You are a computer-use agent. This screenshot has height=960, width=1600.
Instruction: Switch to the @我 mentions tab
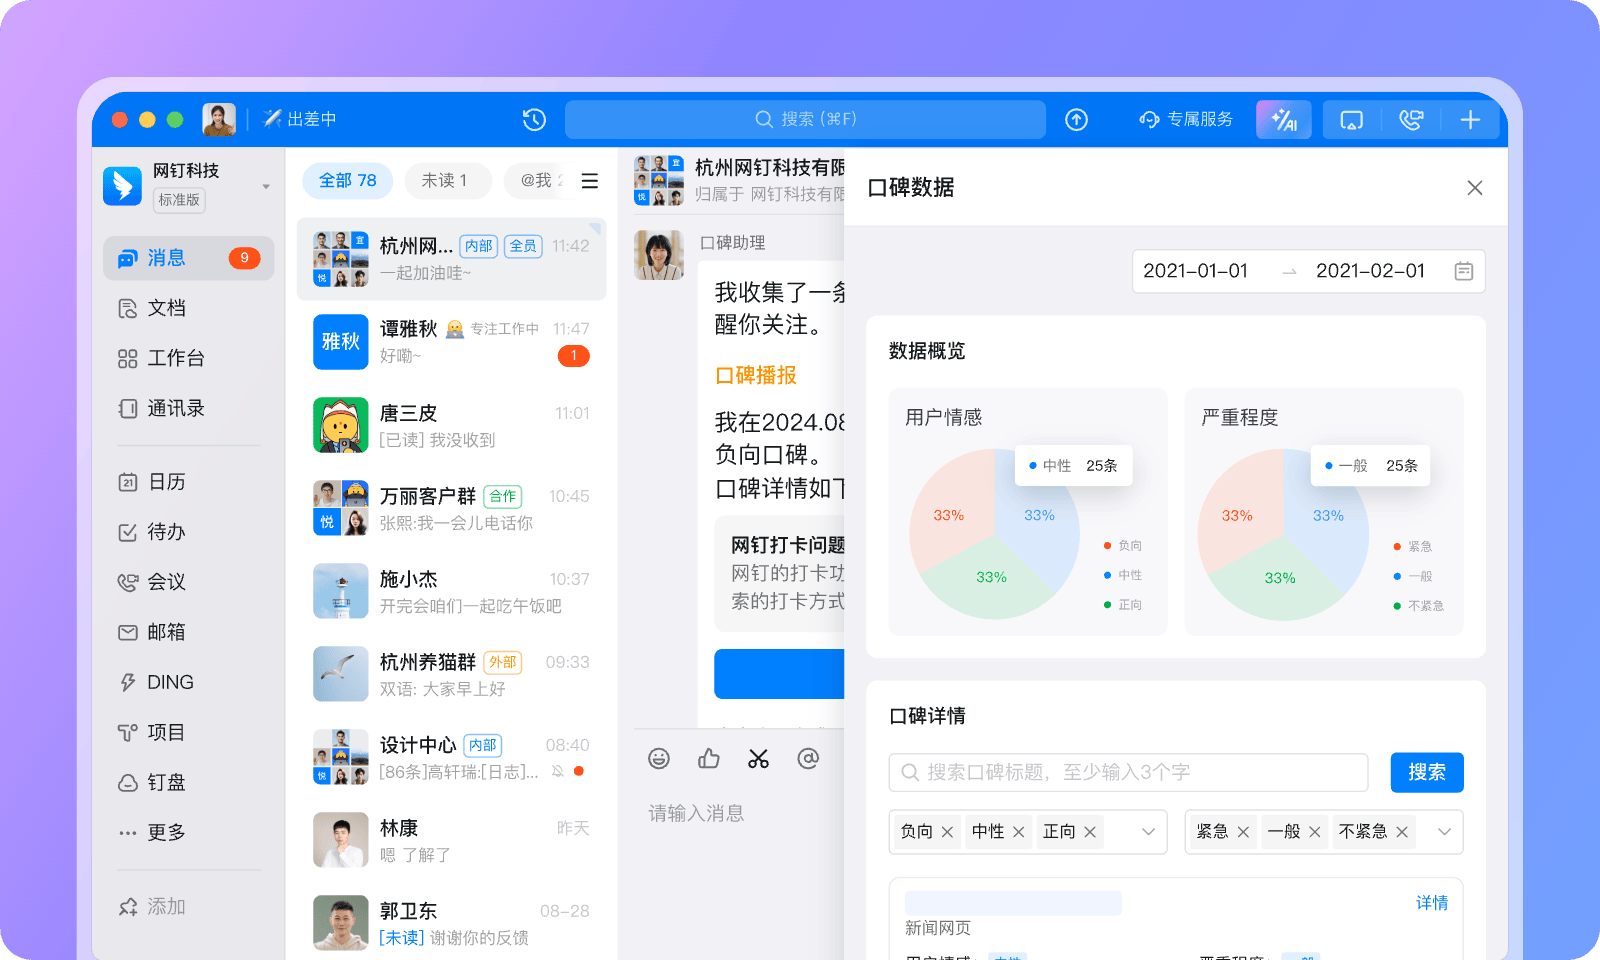tap(536, 181)
